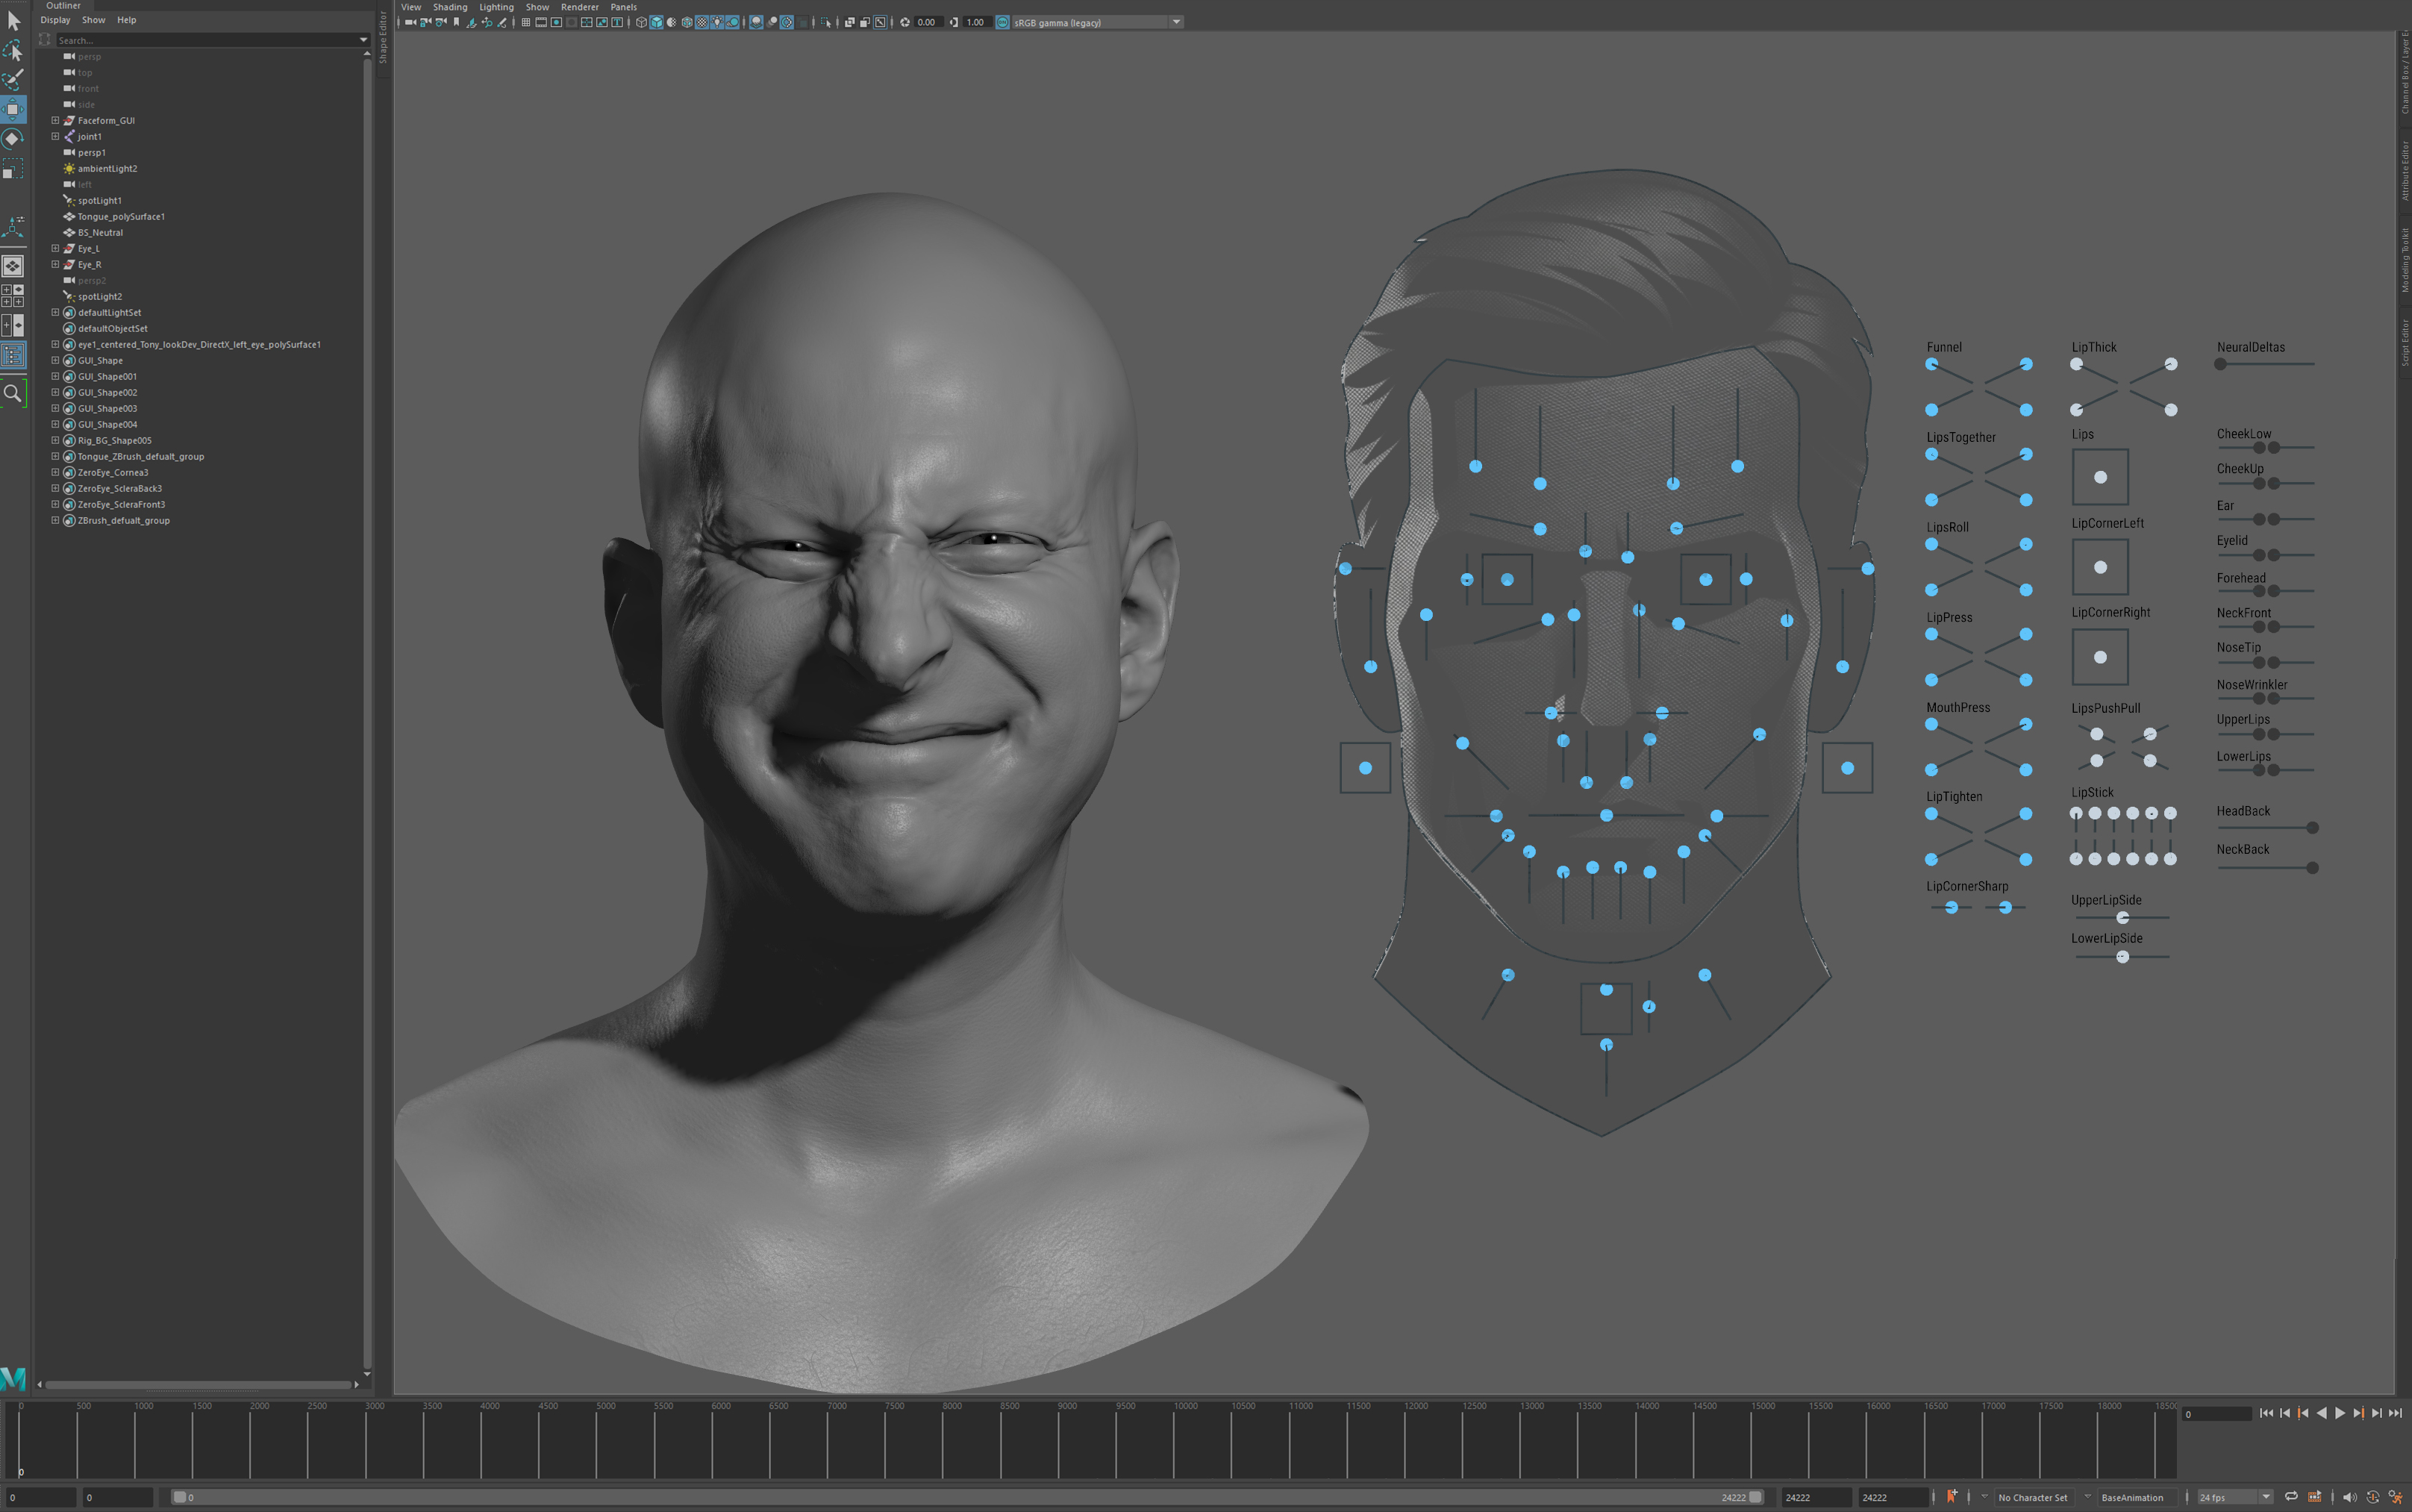Viewport: 2412px width, 1512px height.
Task: Click the Go to start of playback button
Action: tap(2267, 1414)
